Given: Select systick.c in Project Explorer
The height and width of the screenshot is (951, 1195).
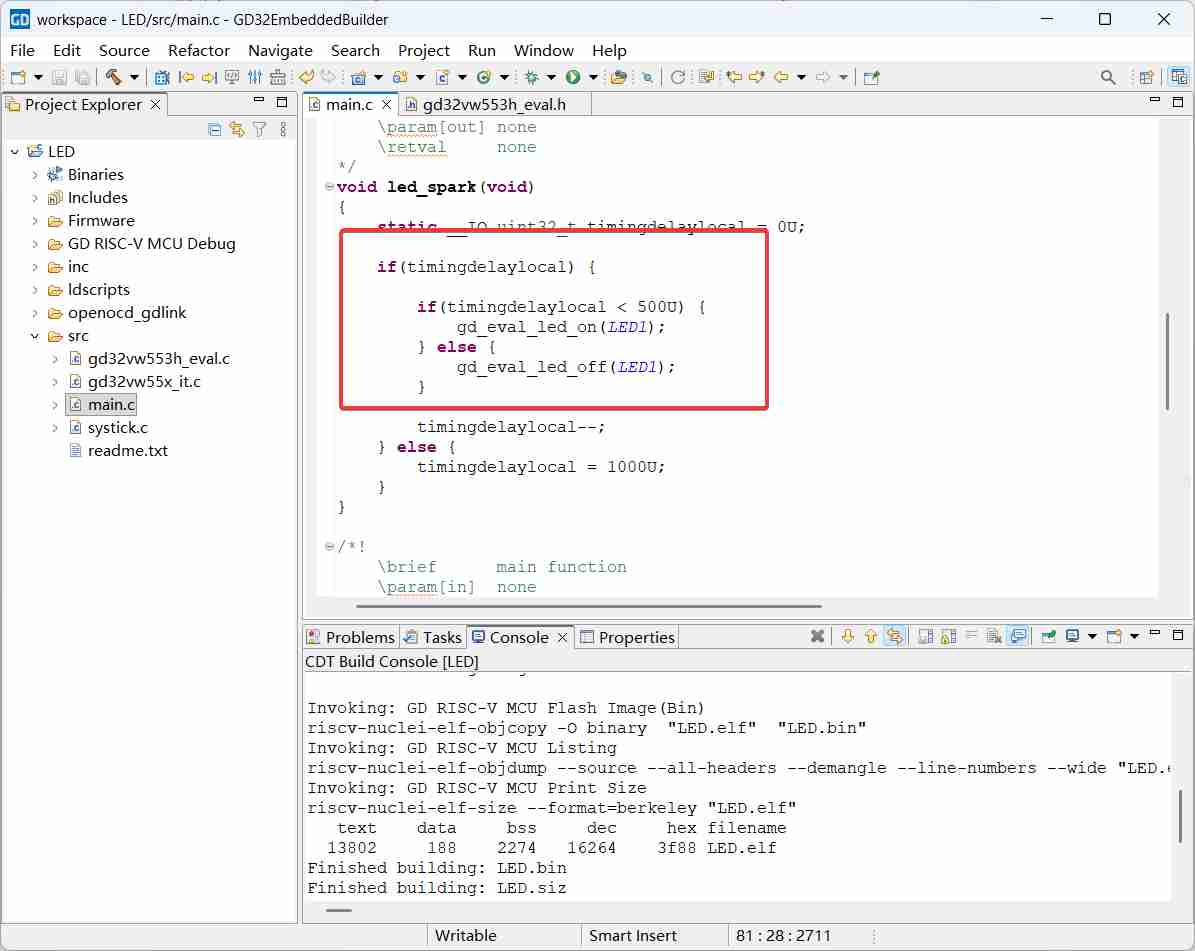Looking at the screenshot, I should [117, 428].
